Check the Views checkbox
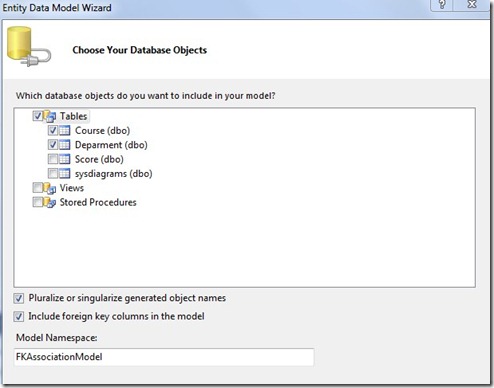Screen dimensions: 494x388 click(37, 188)
